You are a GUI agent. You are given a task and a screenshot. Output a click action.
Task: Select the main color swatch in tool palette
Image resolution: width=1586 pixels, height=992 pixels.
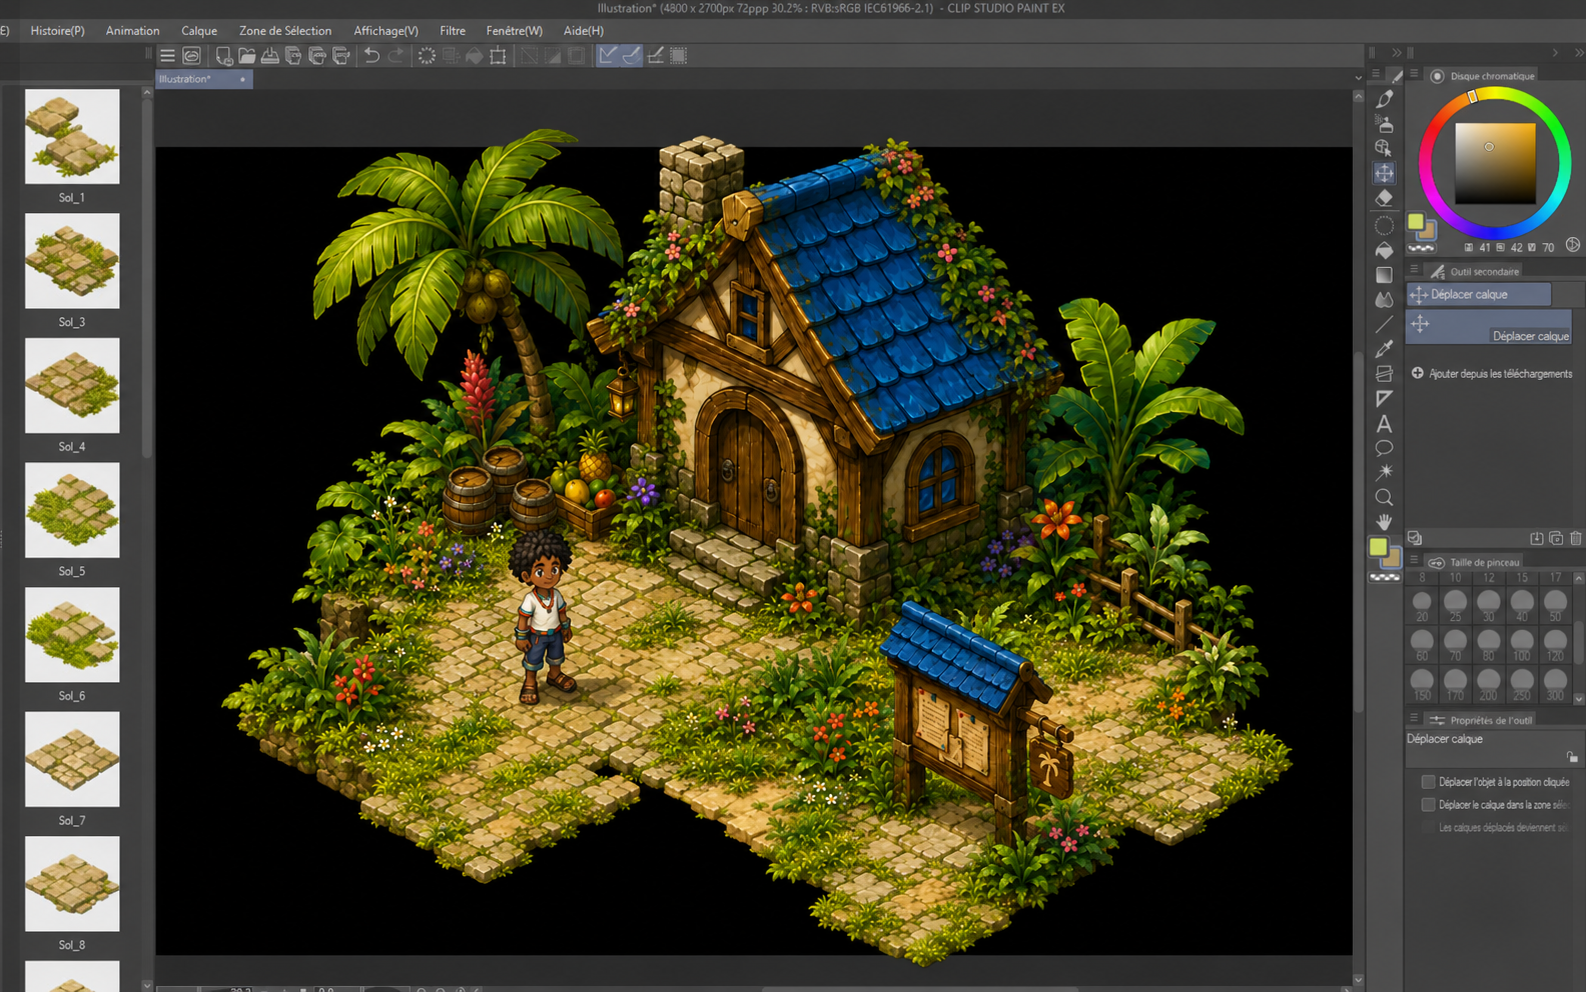click(1379, 547)
